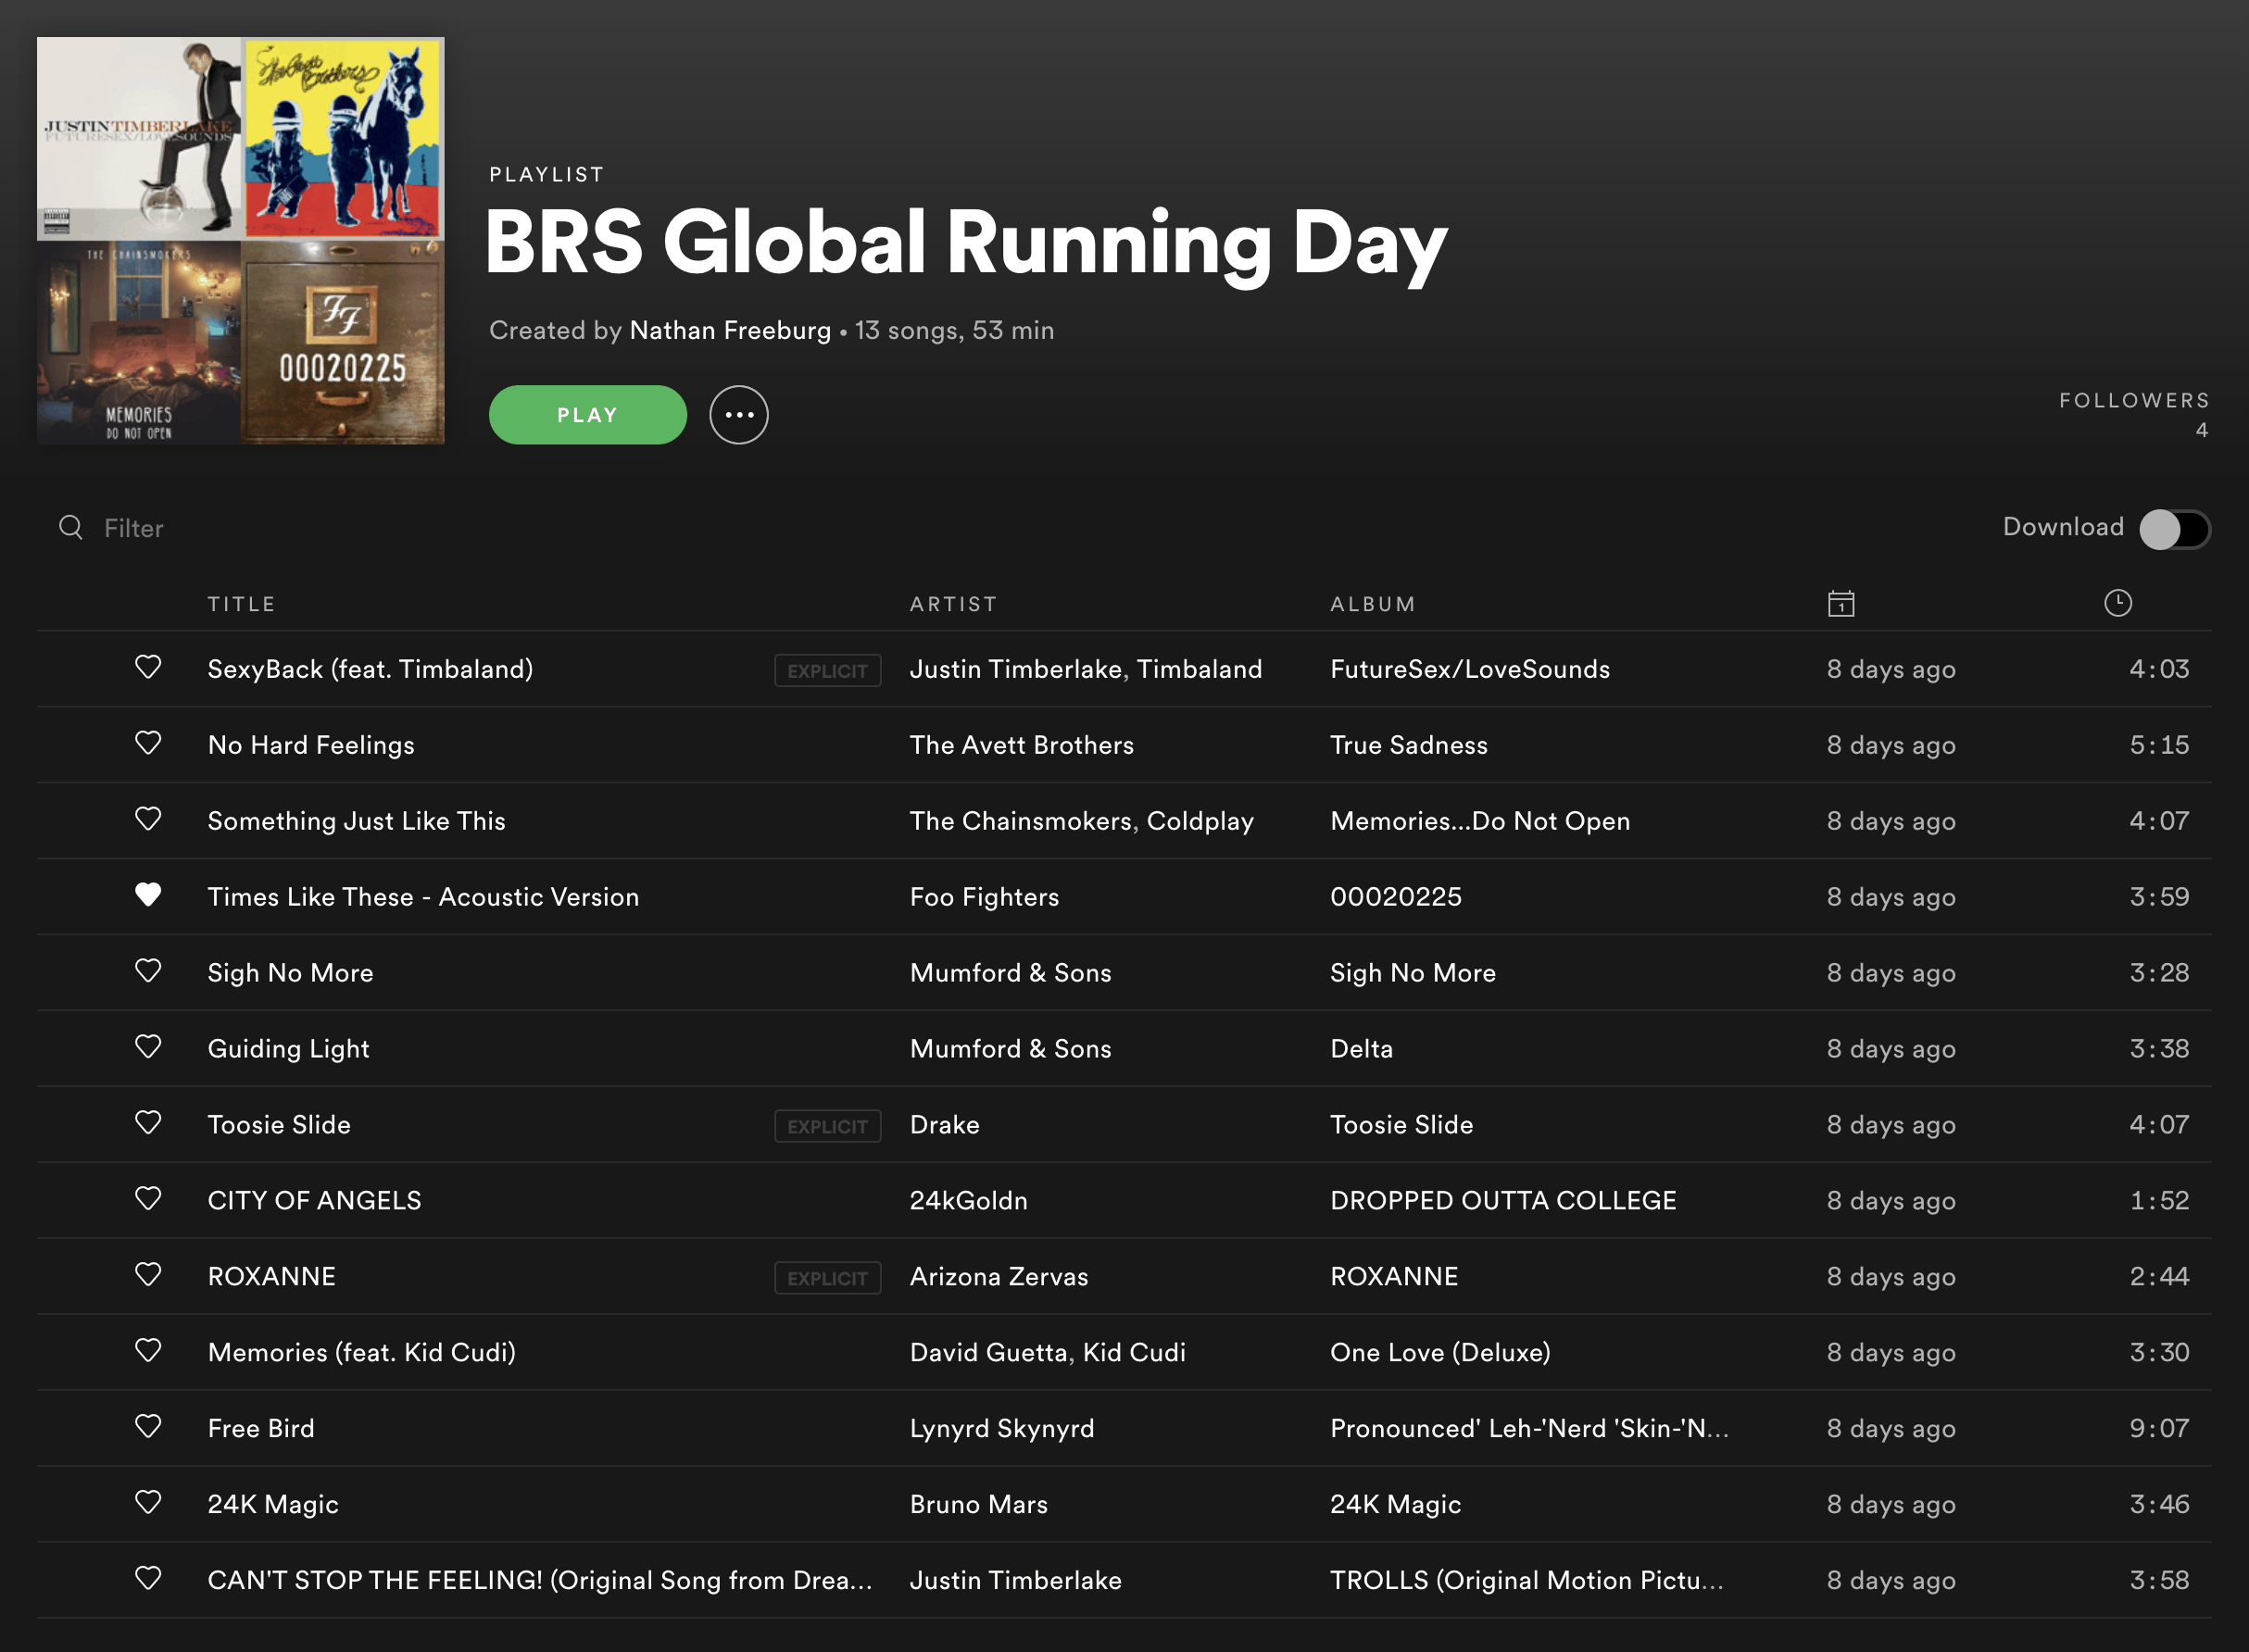Screen dimensions: 2249x1652
Task: Click the FOLLOWERS count label
Action: 2134,401
